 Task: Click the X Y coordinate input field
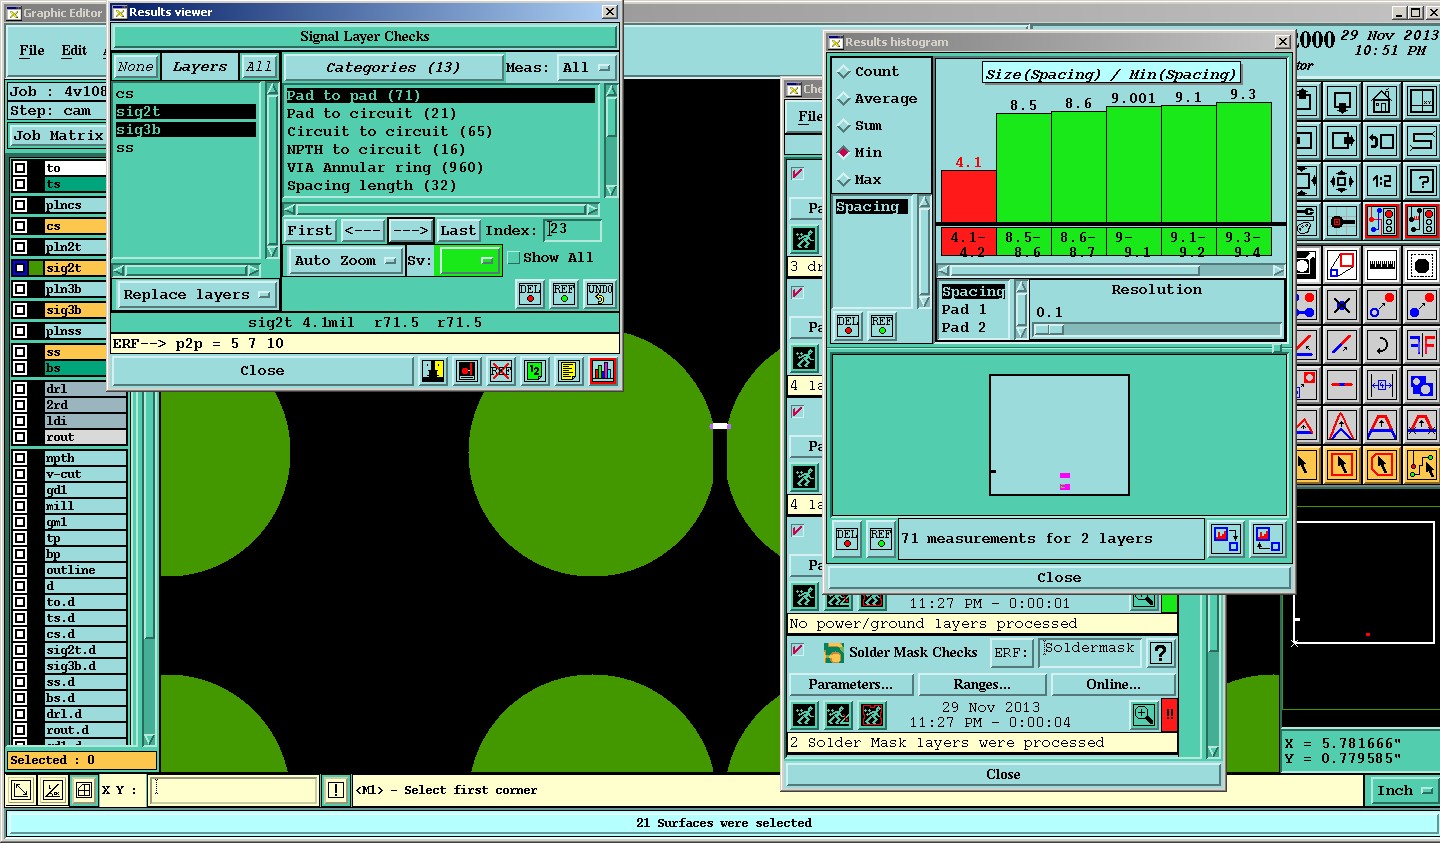[234, 790]
